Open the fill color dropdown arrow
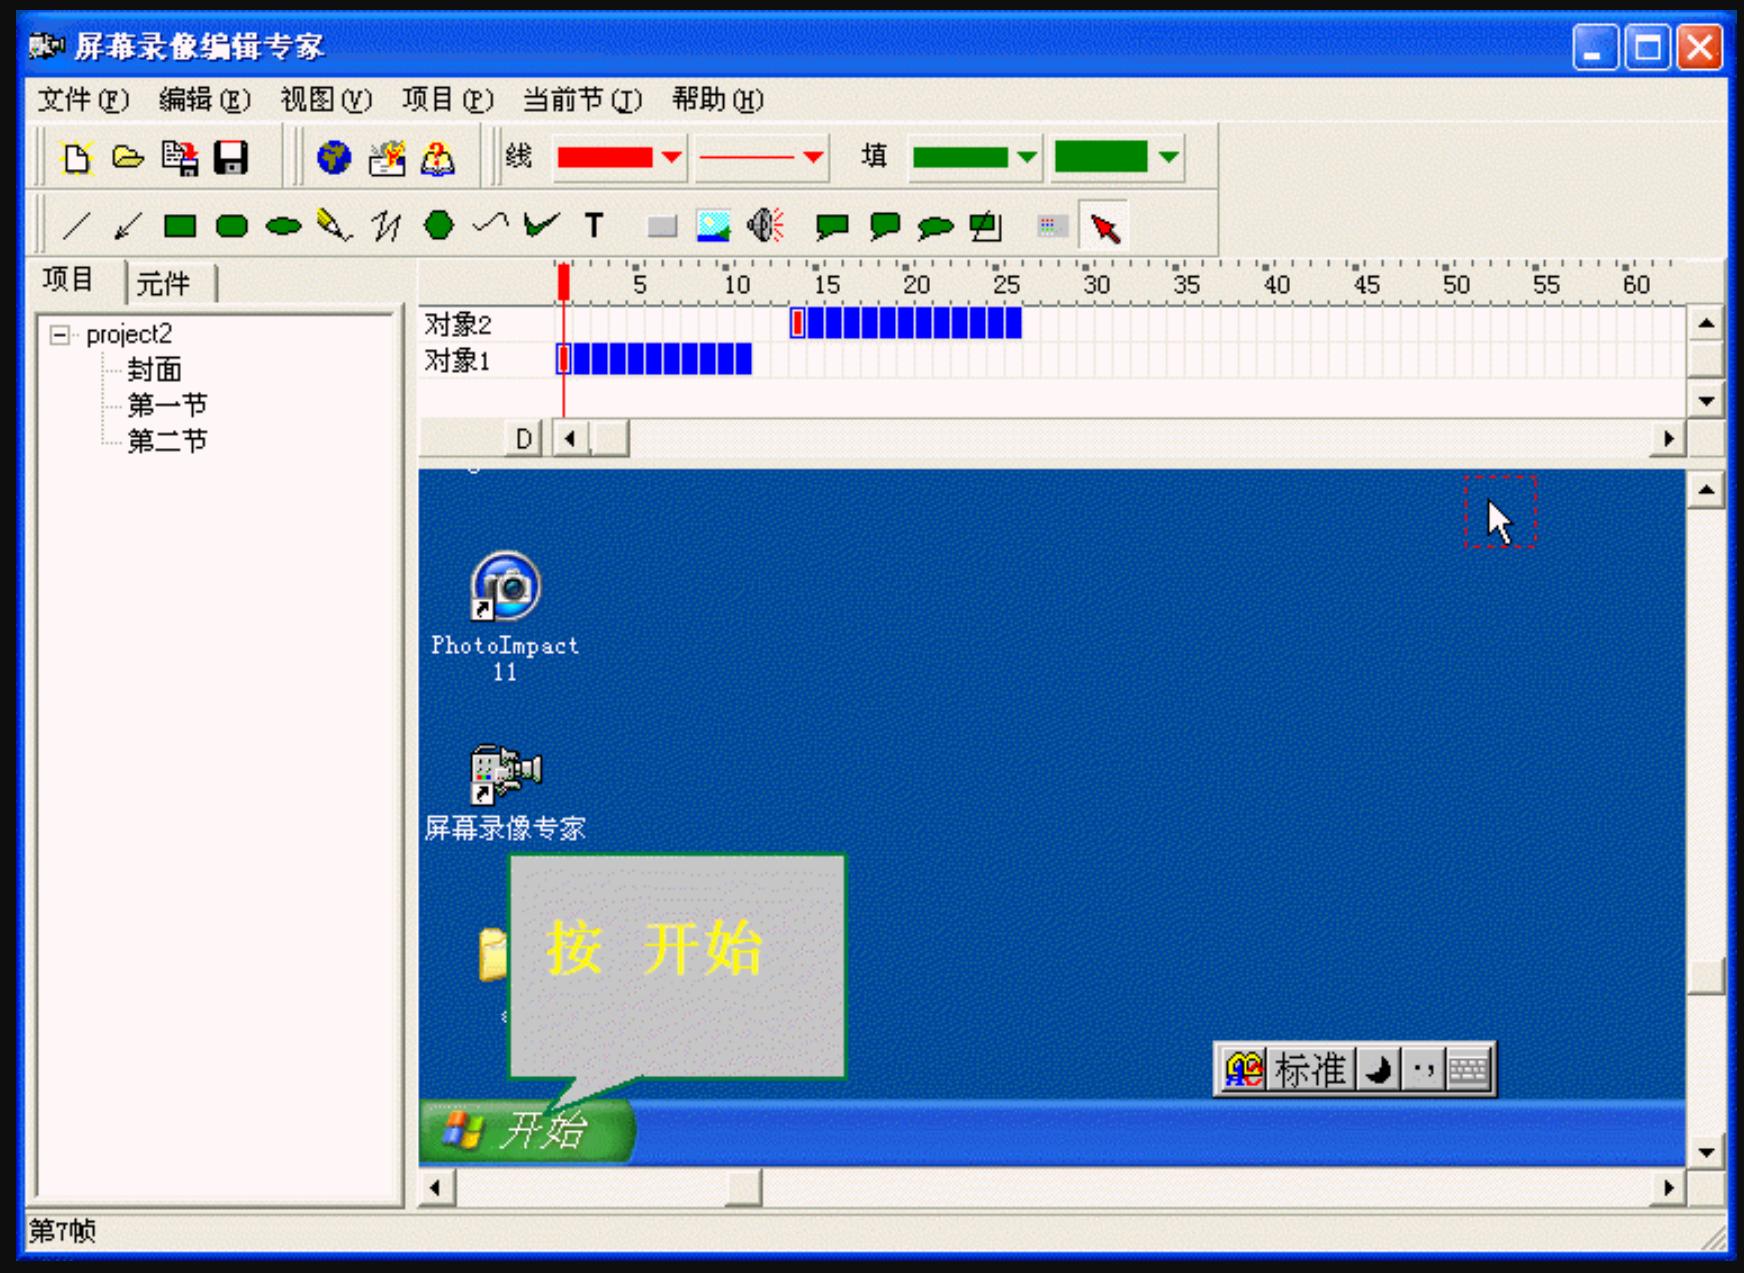 click(1028, 156)
